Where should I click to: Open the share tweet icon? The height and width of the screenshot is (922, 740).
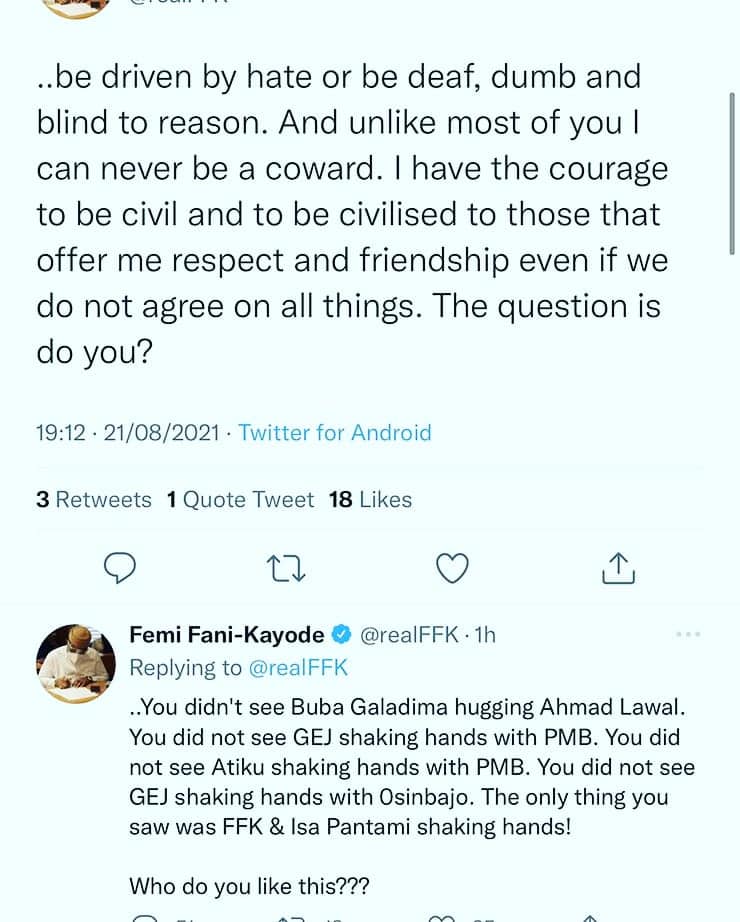coord(618,568)
